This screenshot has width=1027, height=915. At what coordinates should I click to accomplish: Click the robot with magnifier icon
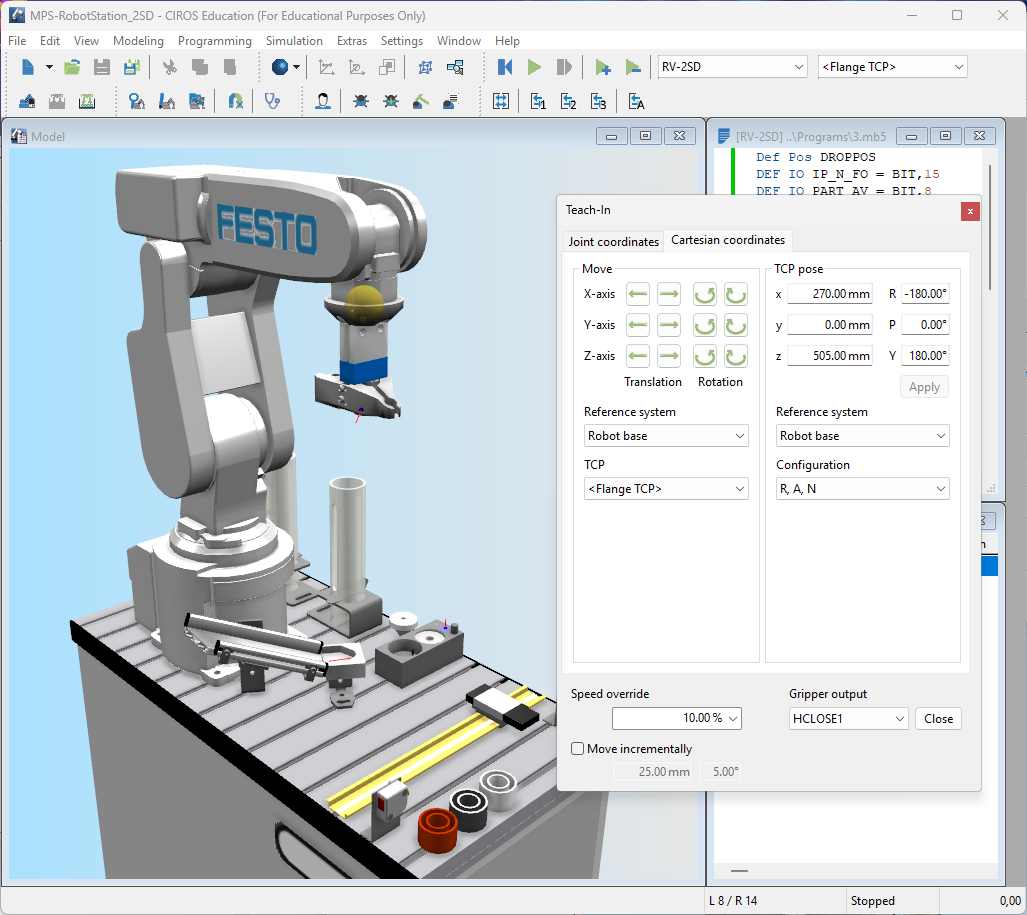(x=136, y=102)
